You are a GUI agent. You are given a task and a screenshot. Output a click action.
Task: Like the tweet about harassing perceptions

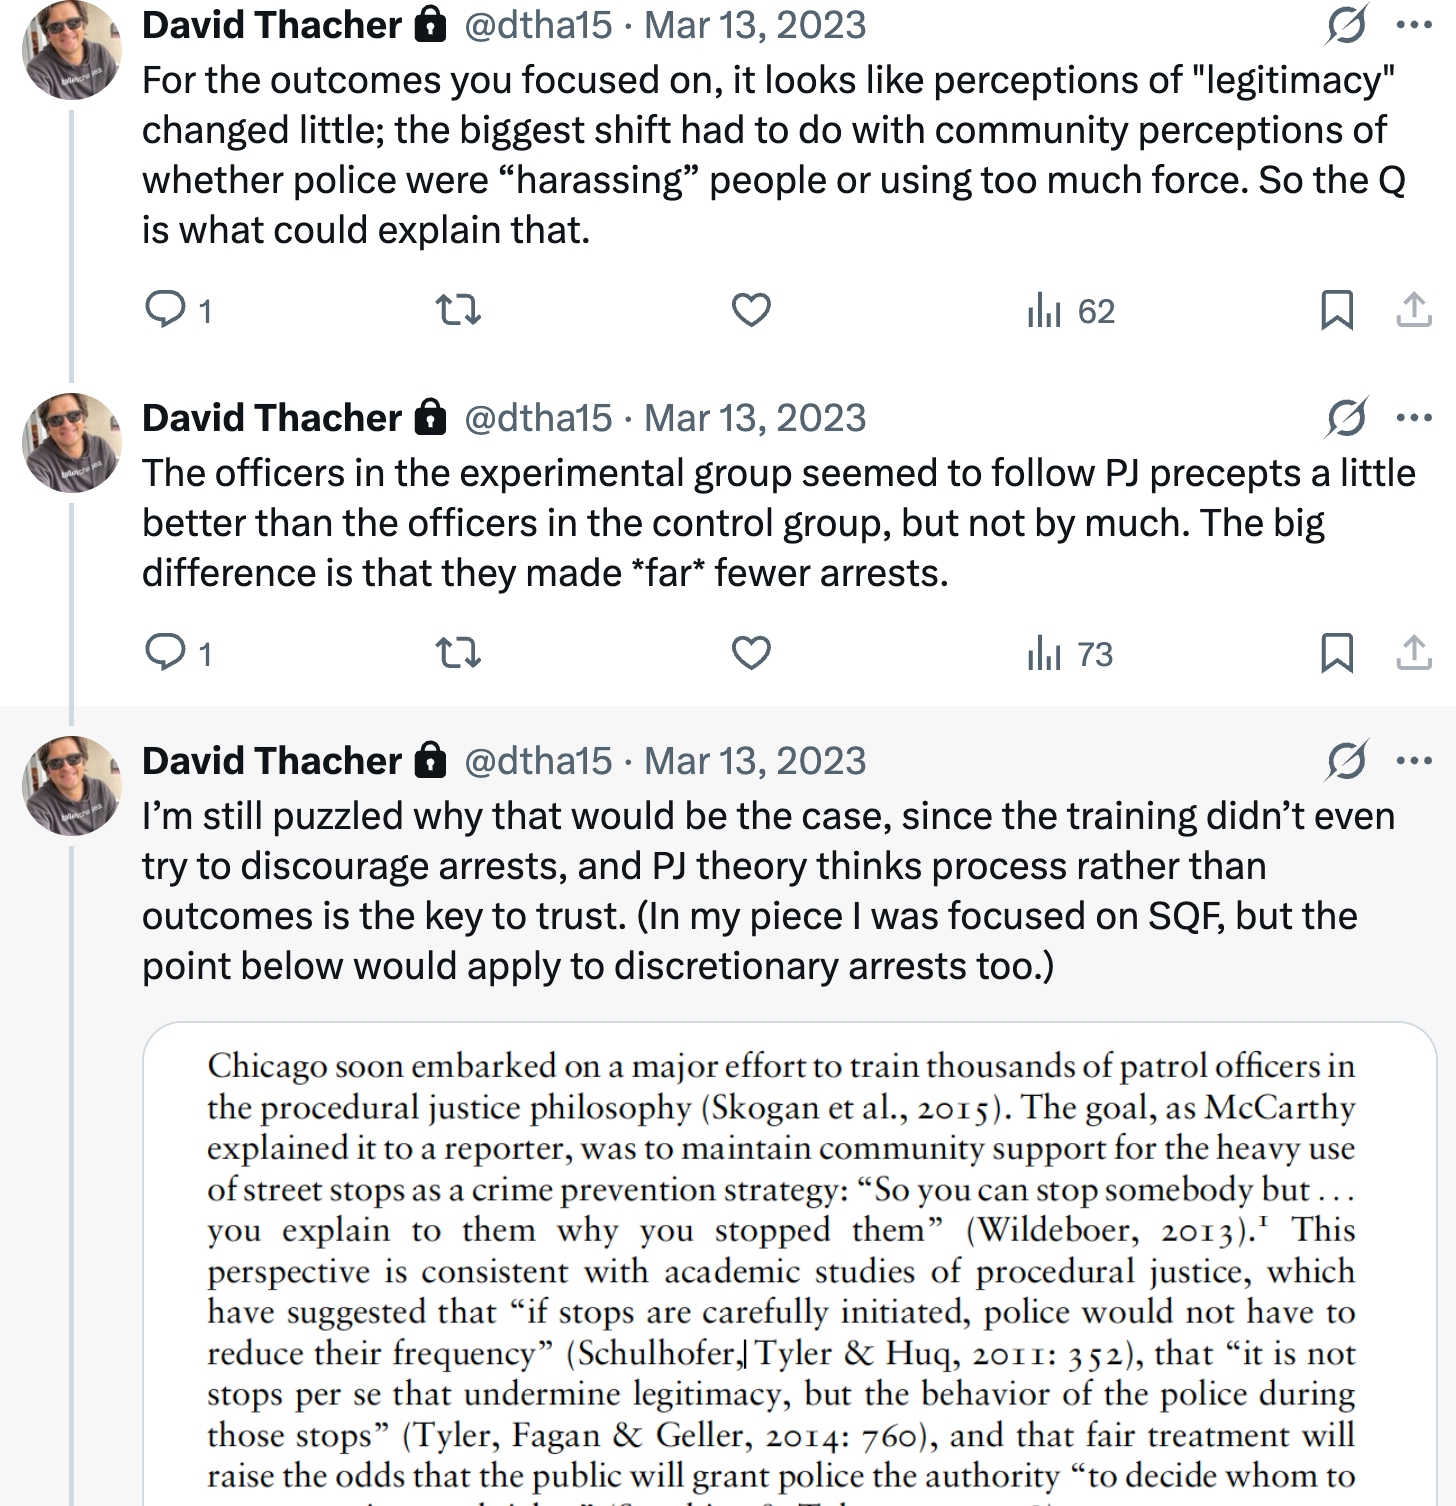click(751, 310)
